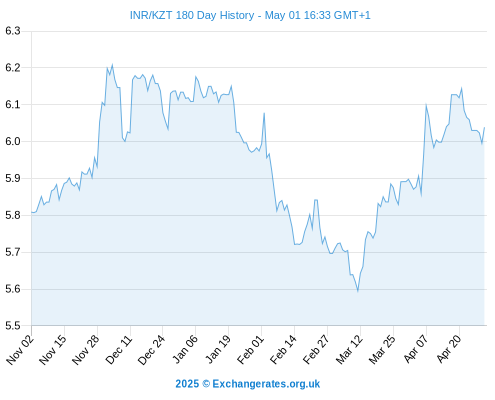Pick the Jan 19 axis label
This screenshot has height=400, width=495.
[x=217, y=349]
